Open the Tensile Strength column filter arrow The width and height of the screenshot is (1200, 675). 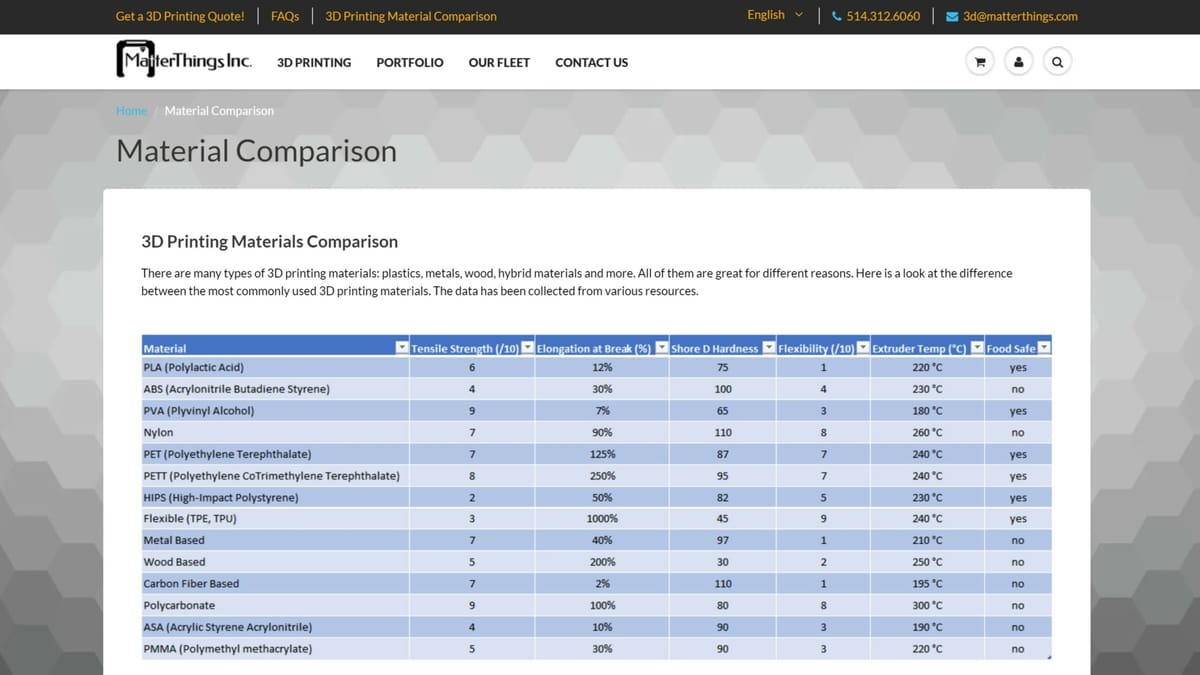point(528,347)
